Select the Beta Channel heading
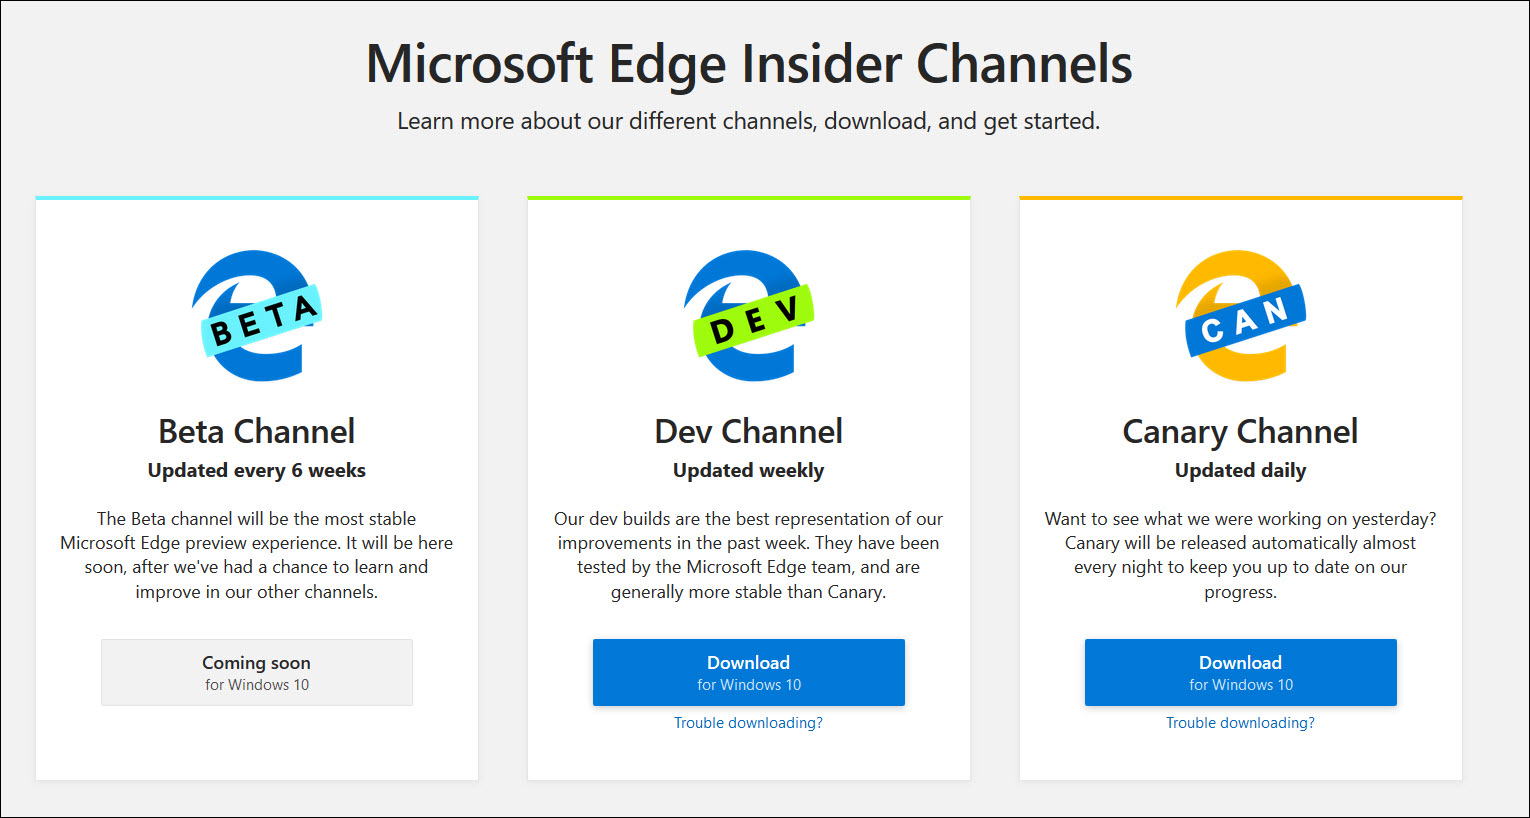This screenshot has height=818, width=1530. pyautogui.click(x=257, y=432)
